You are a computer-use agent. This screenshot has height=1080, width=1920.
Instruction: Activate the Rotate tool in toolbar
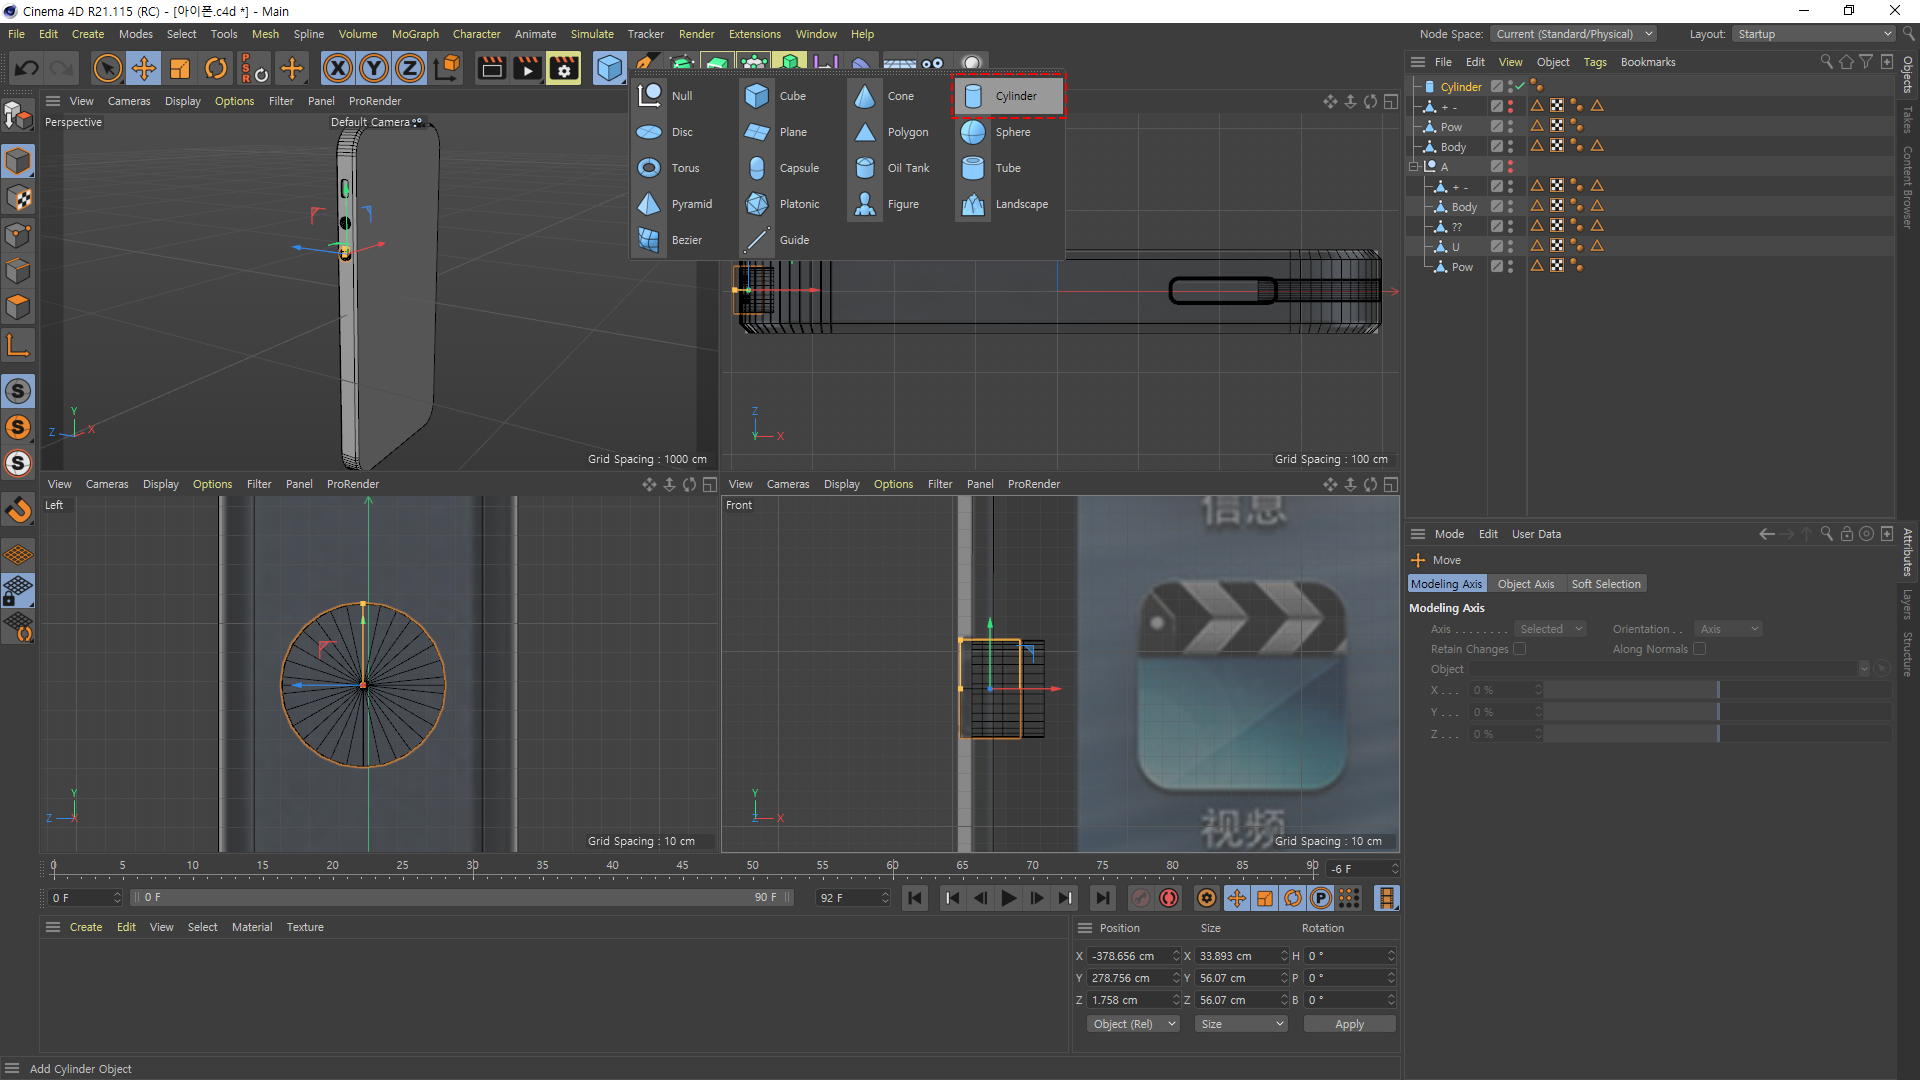(x=216, y=68)
